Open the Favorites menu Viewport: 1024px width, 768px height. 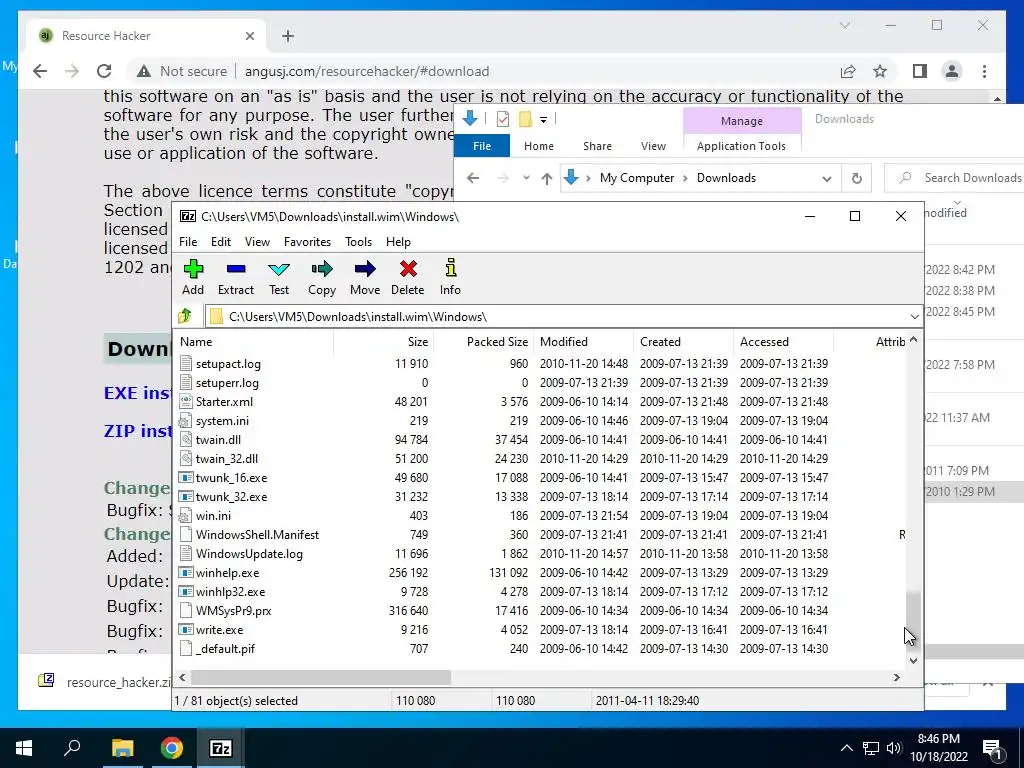307,242
